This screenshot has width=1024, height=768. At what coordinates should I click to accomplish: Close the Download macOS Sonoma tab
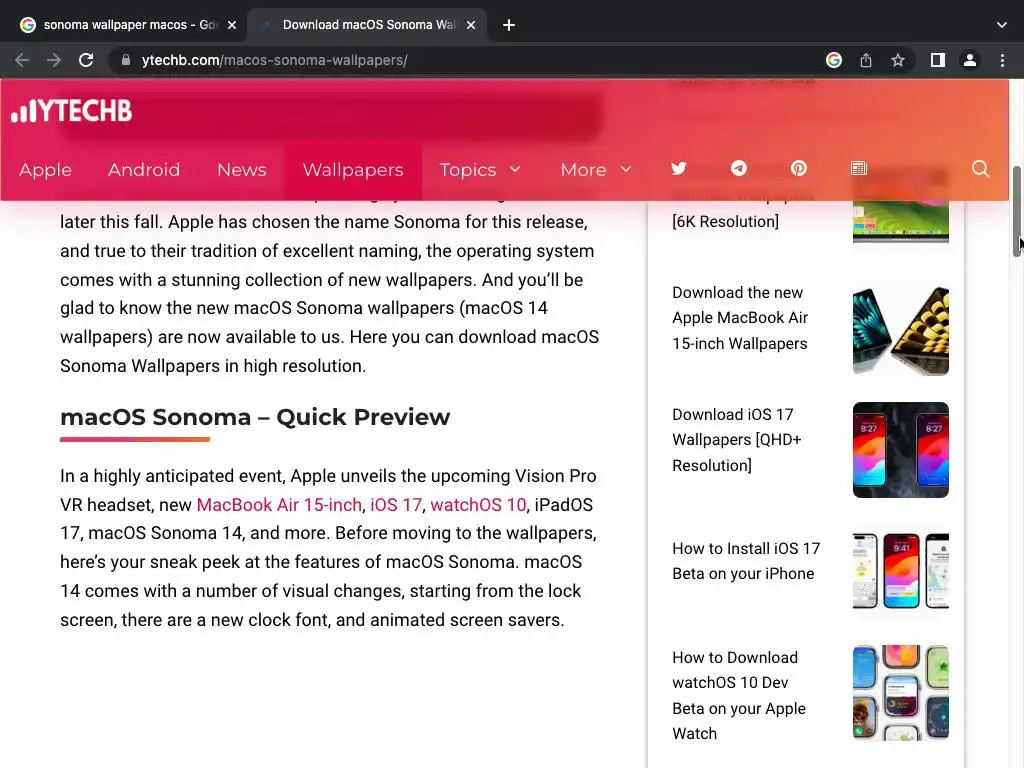(471, 25)
